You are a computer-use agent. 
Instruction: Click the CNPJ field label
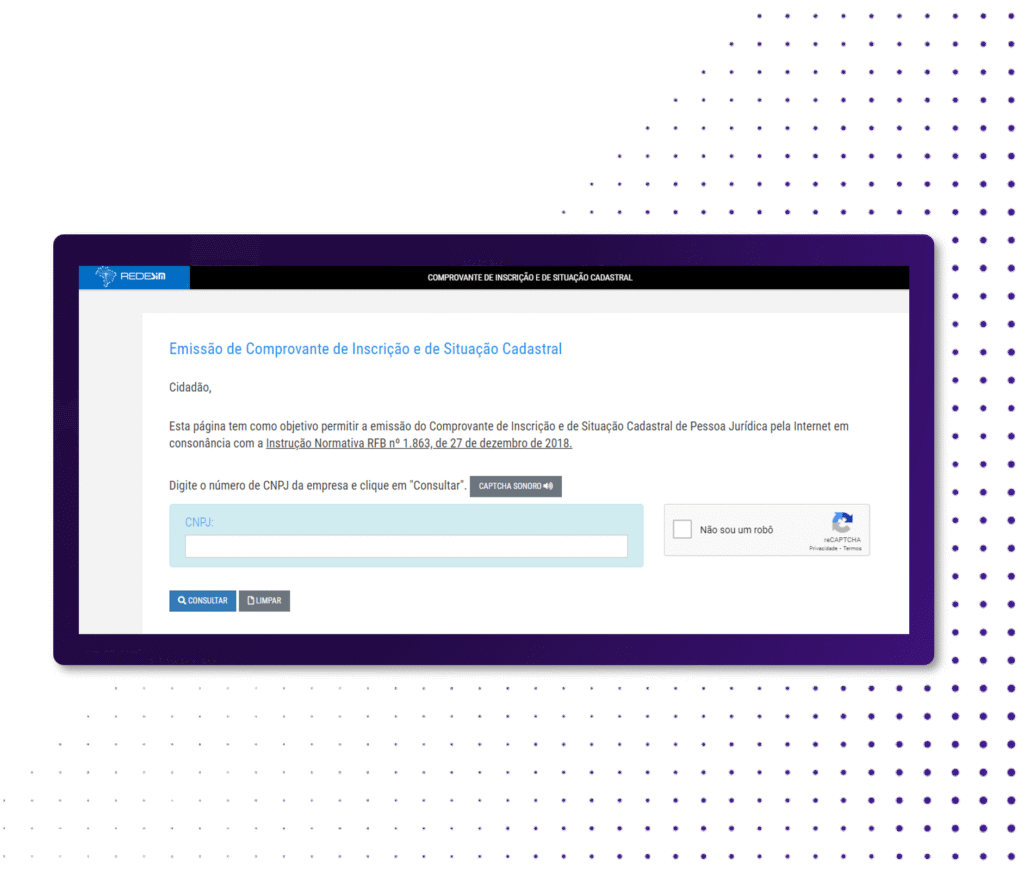(199, 522)
